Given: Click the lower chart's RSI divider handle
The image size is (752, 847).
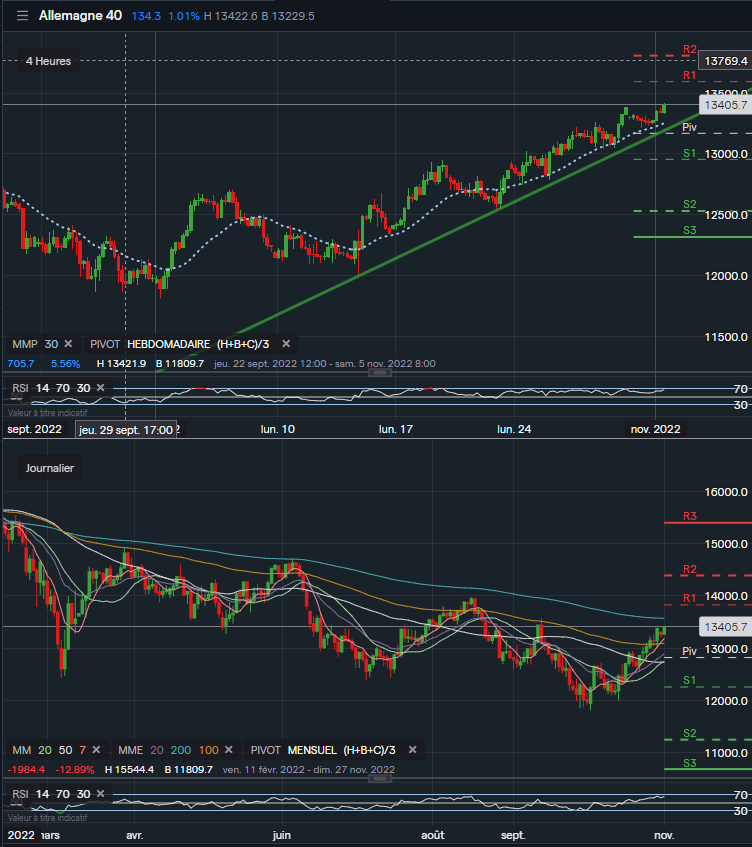Looking at the screenshot, I should tap(378, 778).
